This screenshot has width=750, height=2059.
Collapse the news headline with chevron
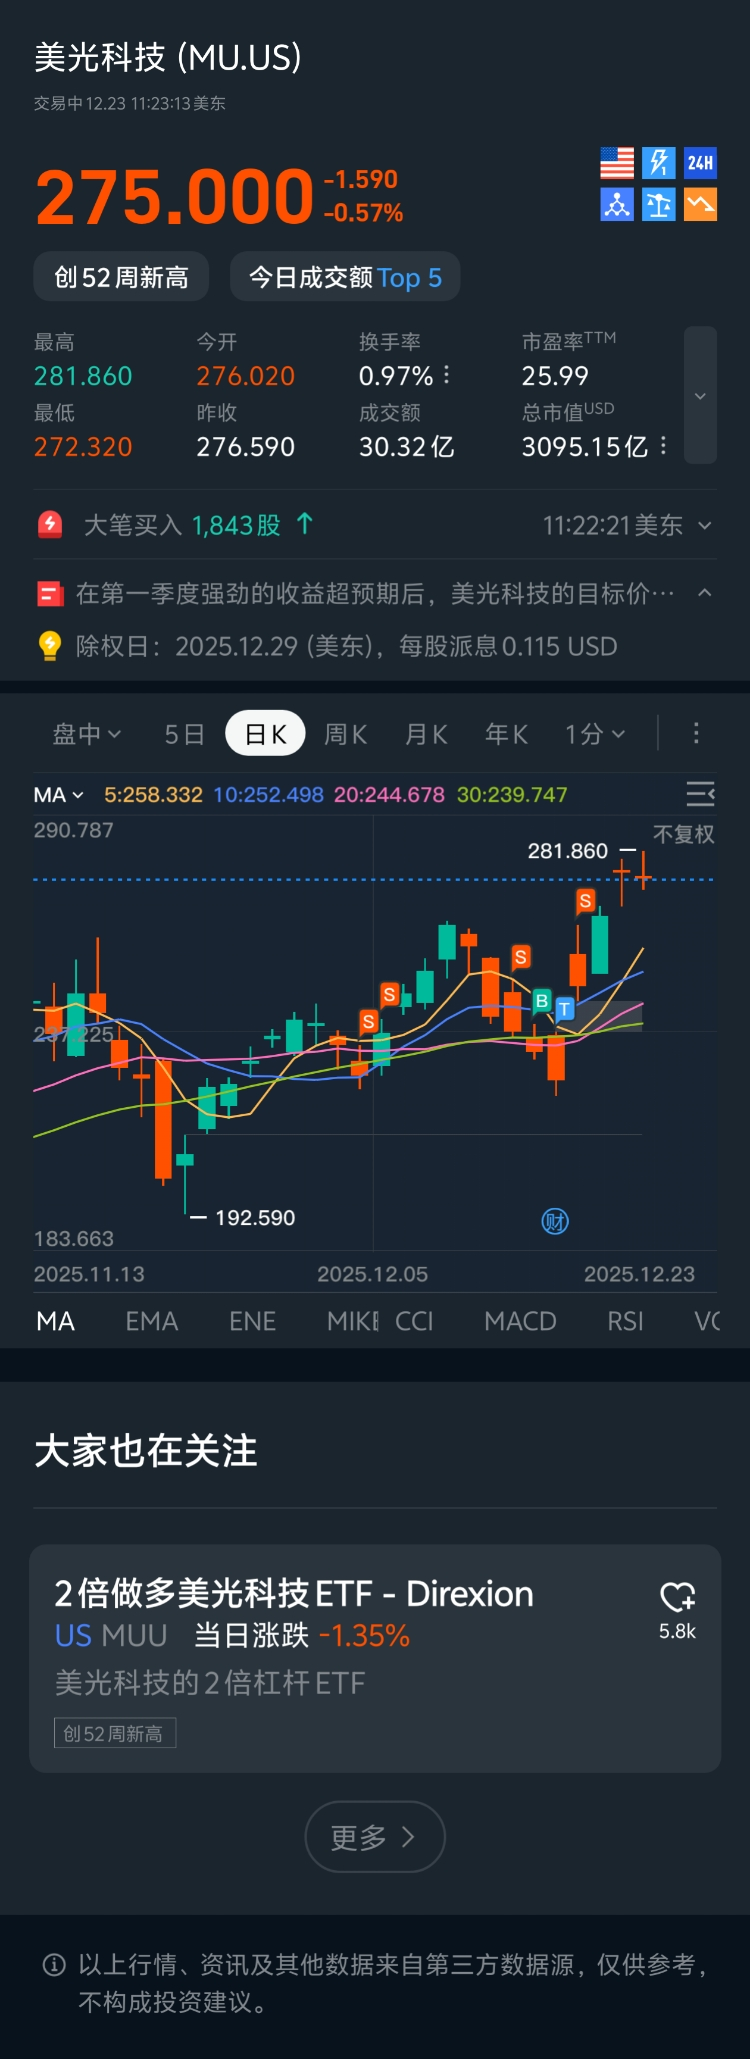705,593
